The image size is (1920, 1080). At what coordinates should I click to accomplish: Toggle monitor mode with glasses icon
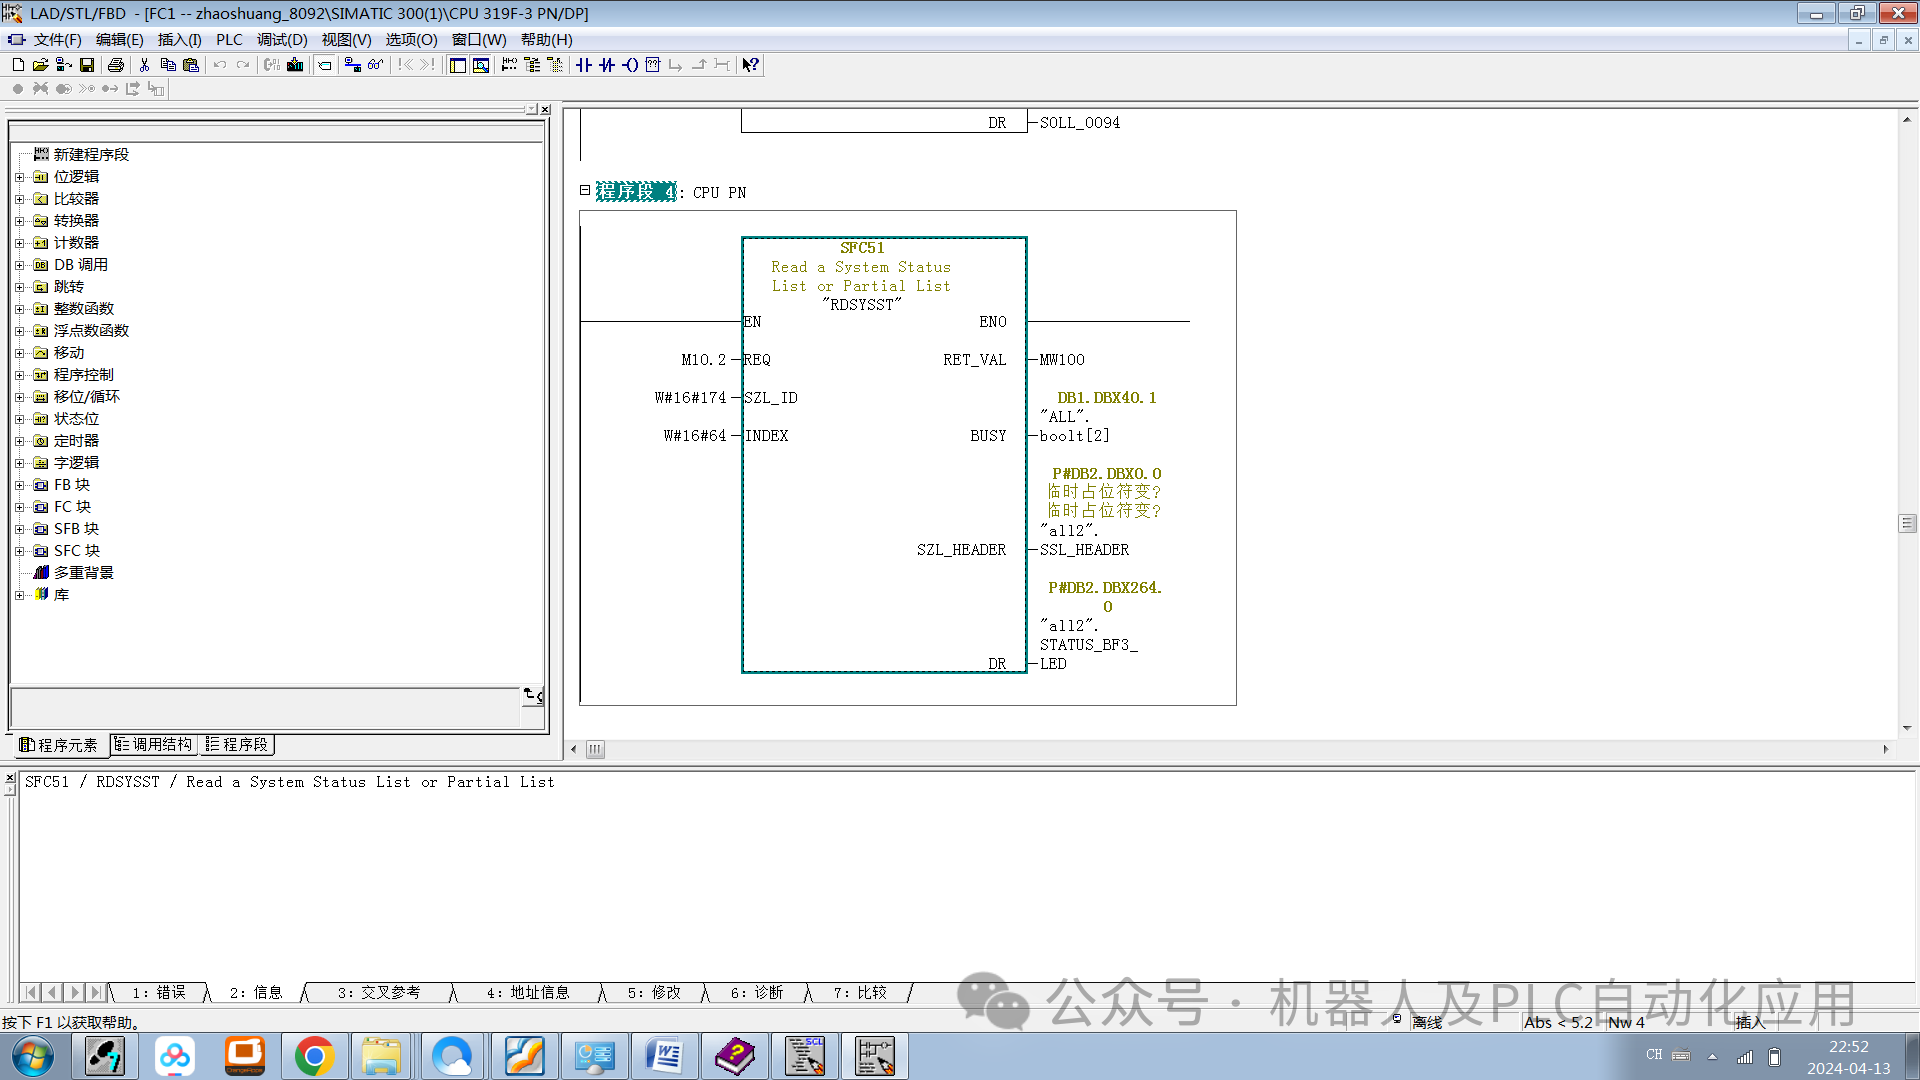click(x=375, y=65)
